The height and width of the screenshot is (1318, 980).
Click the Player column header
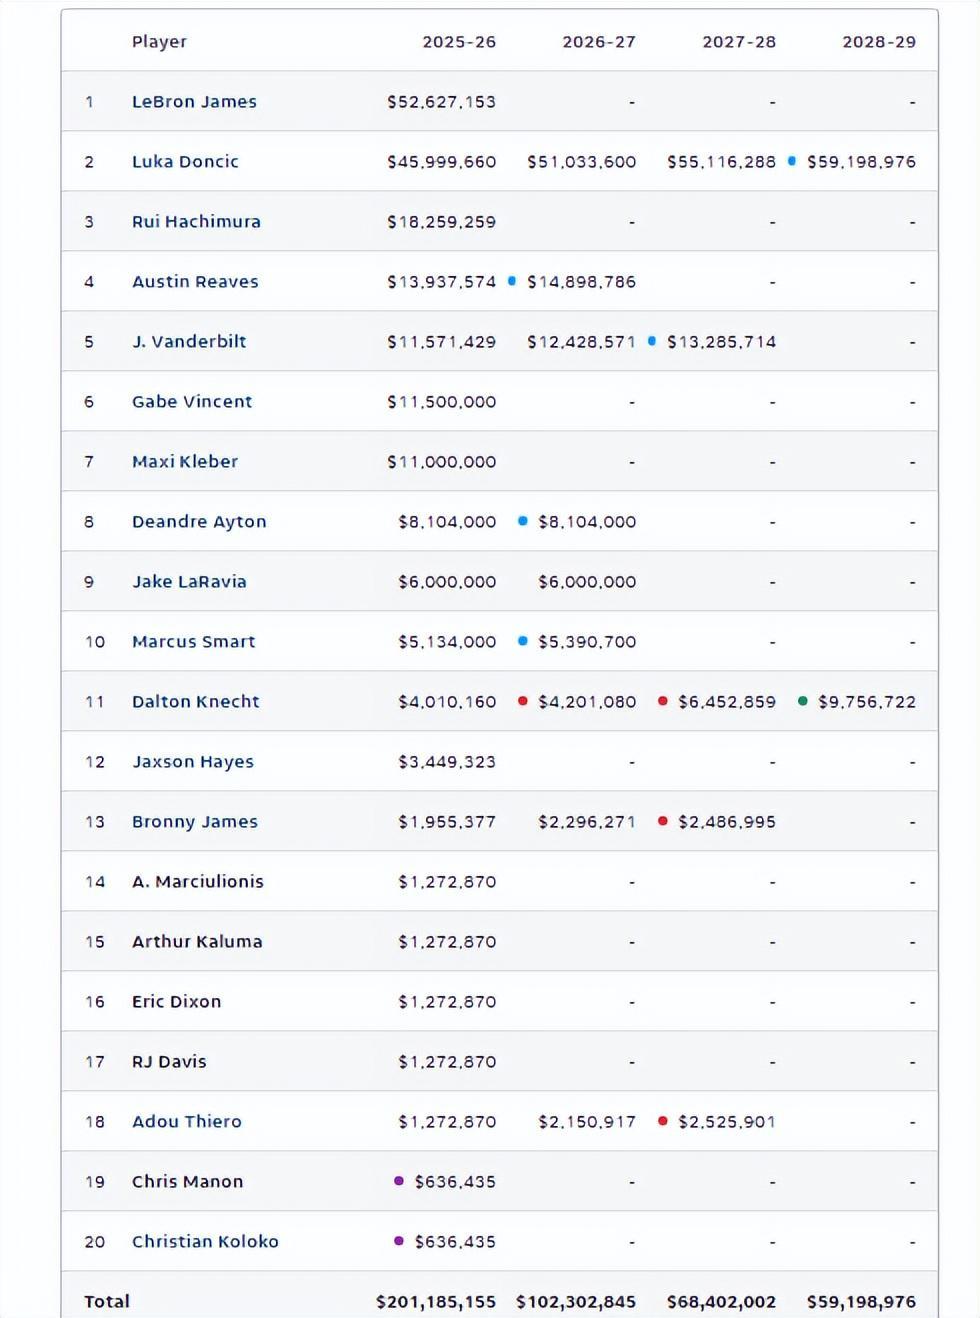tap(159, 42)
